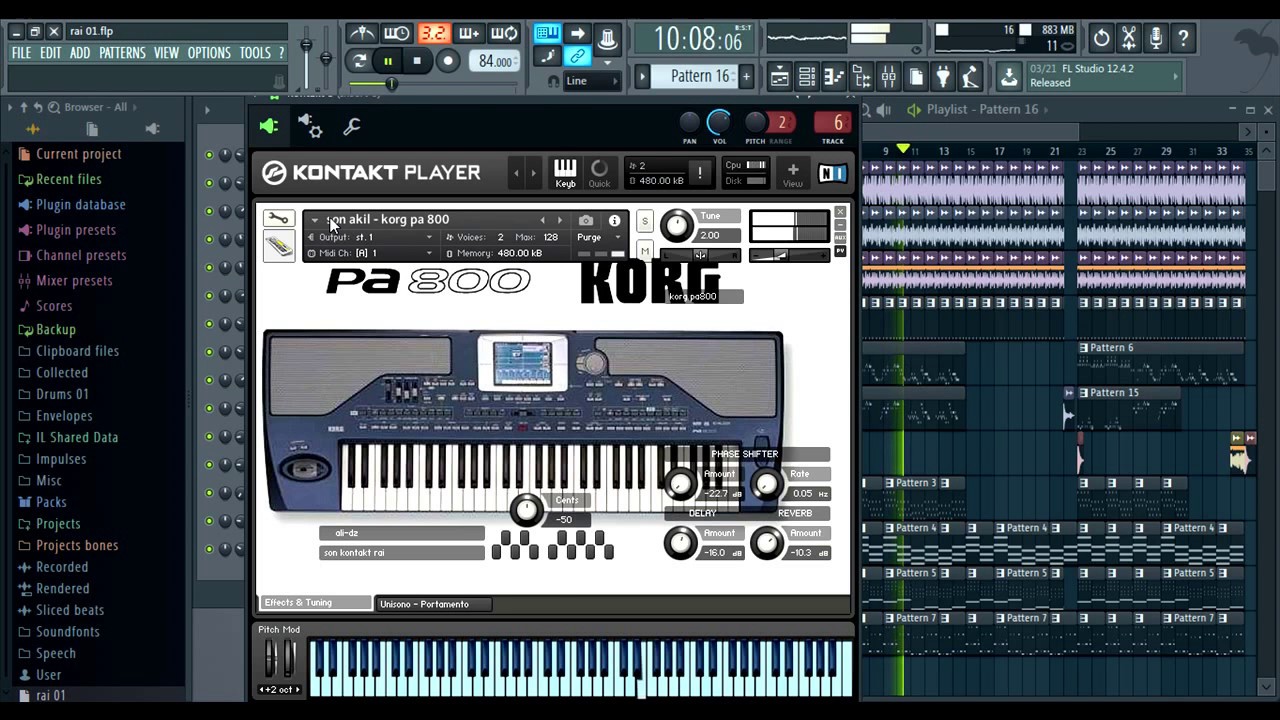Image resolution: width=1280 pixels, height=720 pixels.
Task: Click the exclamation panic button in Kontakt
Action: 700,174
